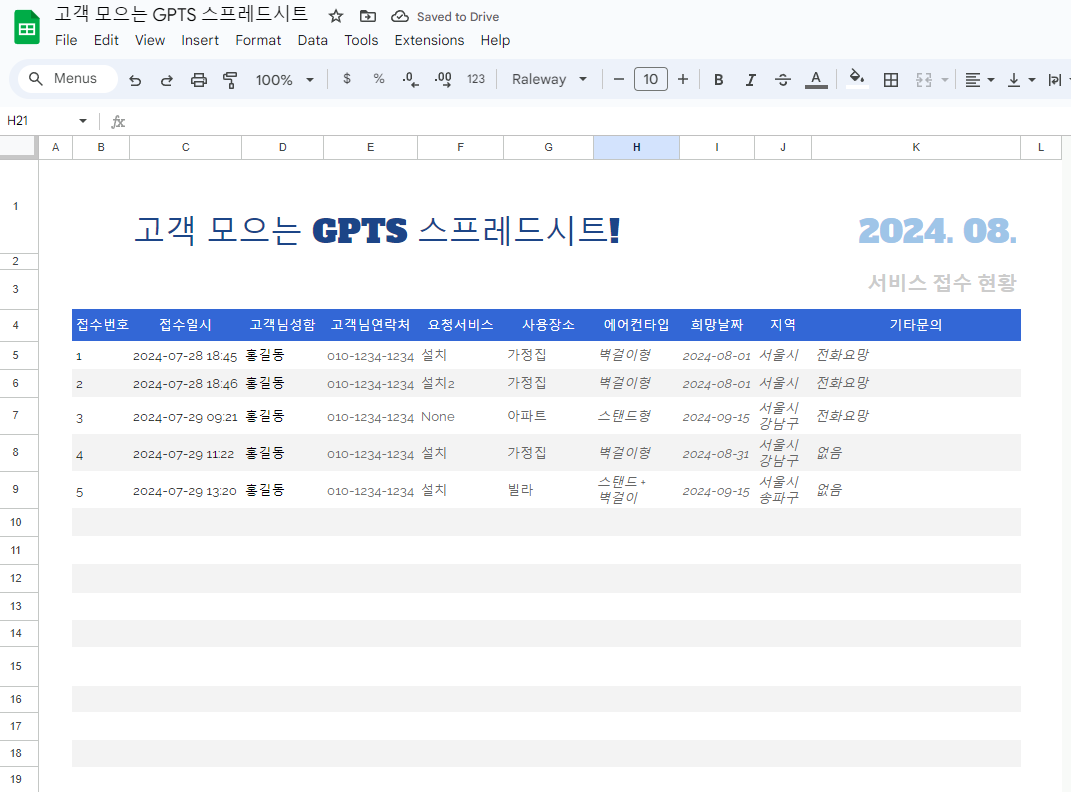The width and height of the screenshot is (1071, 792).
Task: Print the spreadsheet with the printer icon
Action: (x=199, y=80)
